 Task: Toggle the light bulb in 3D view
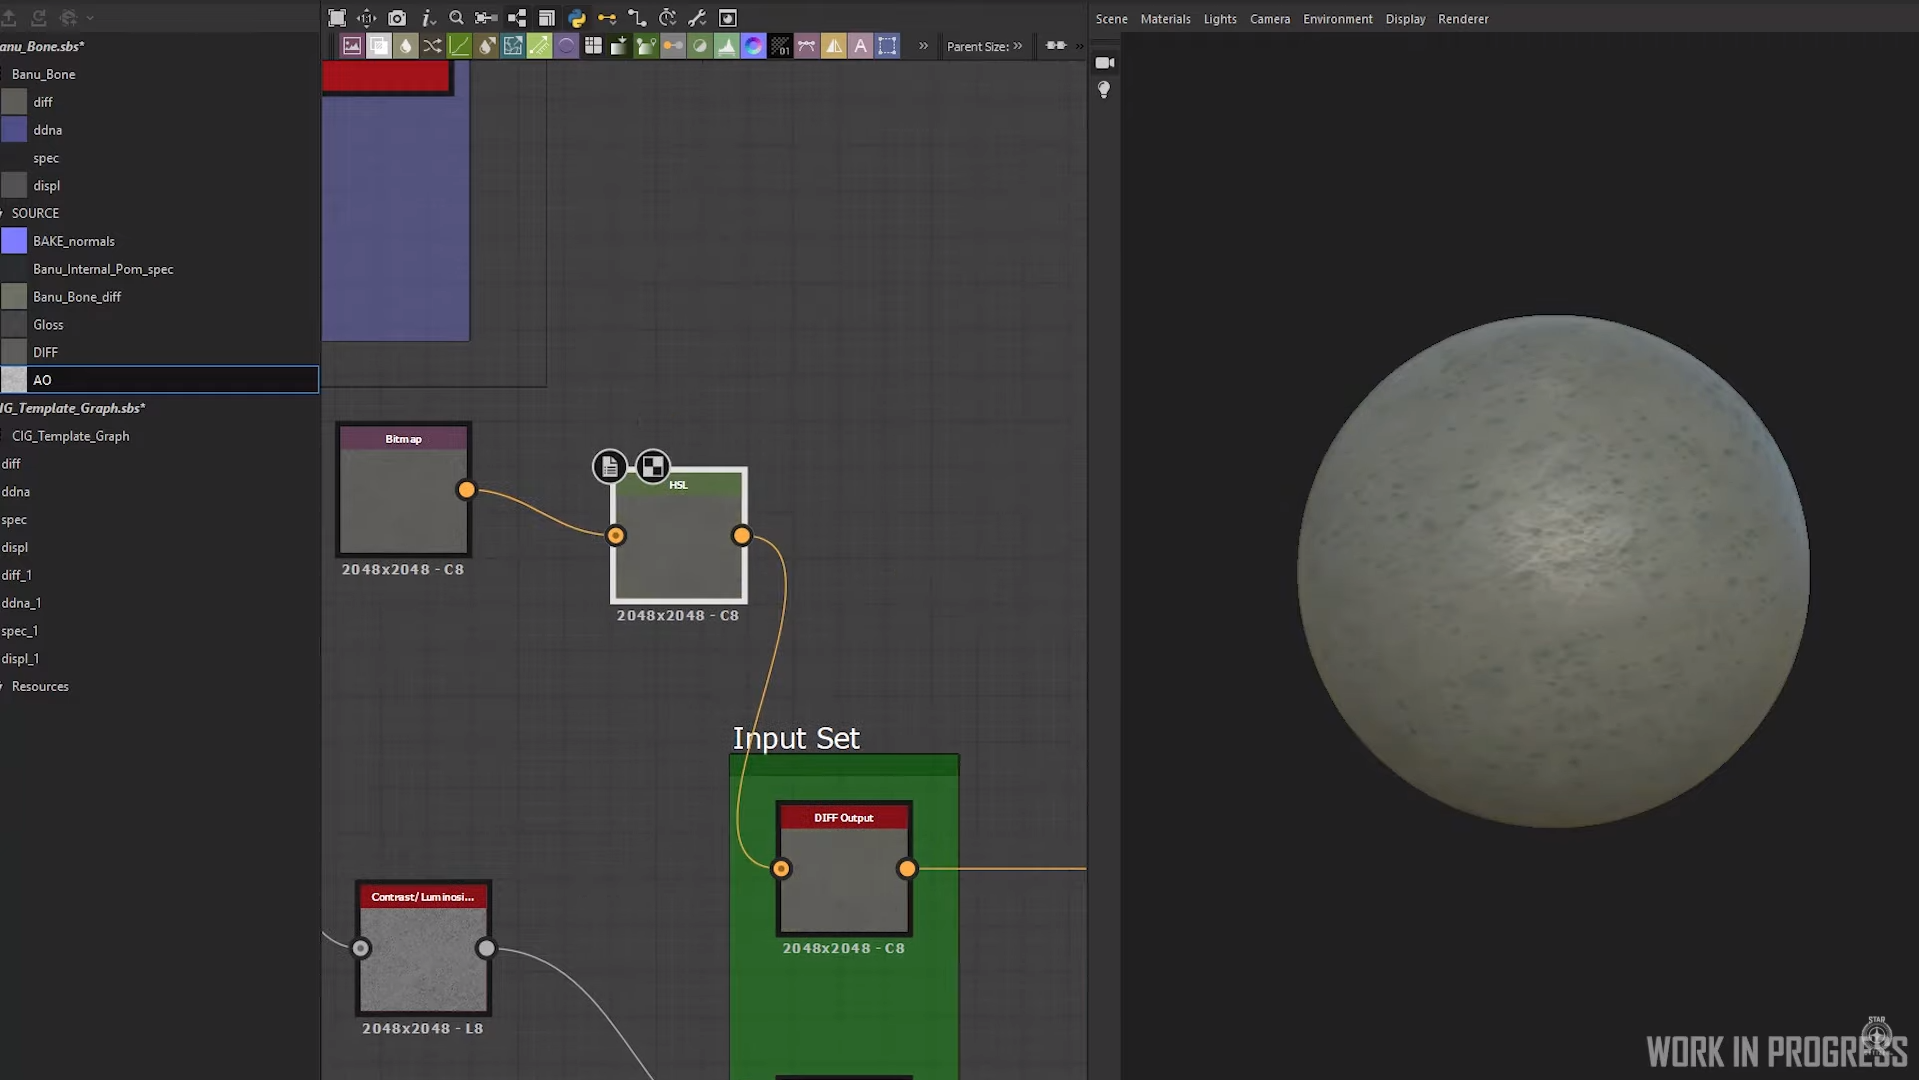tap(1104, 90)
